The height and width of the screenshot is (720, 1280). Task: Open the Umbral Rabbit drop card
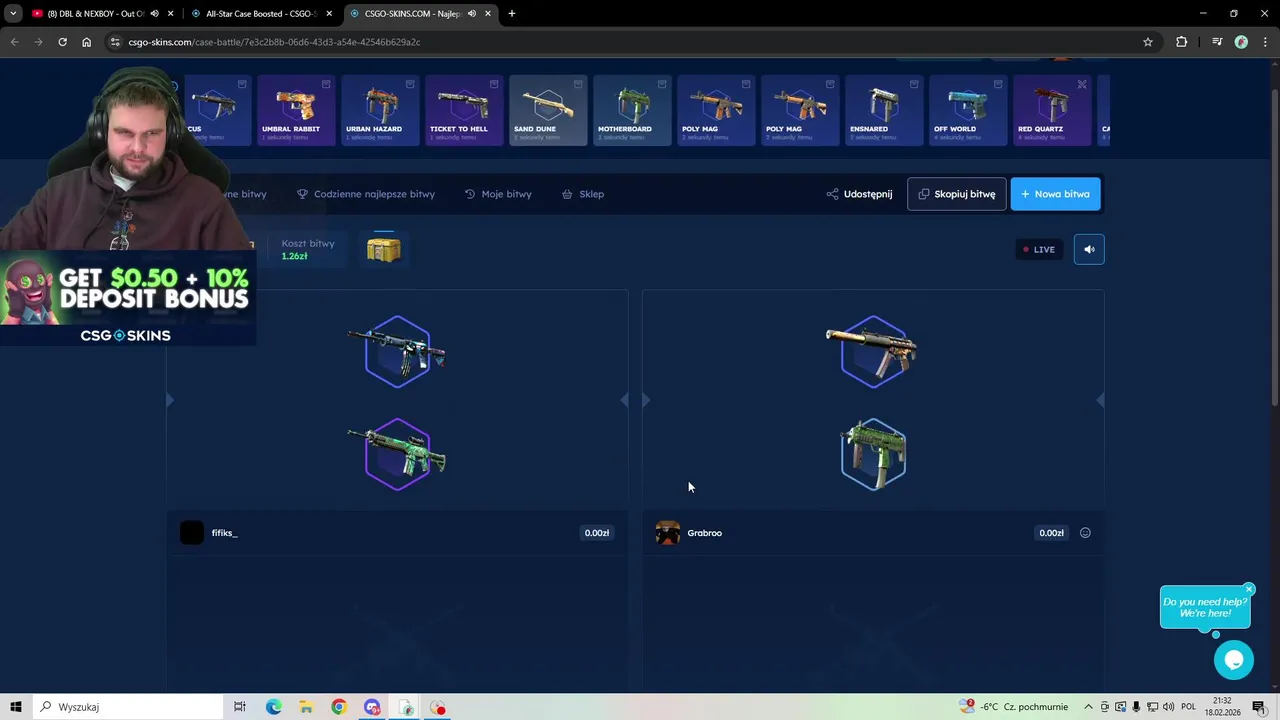296,110
